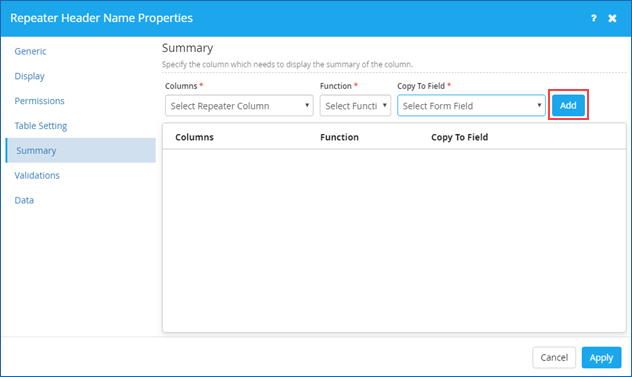The width and height of the screenshot is (632, 377).
Task: Switch to the Data tab
Action: (24, 200)
